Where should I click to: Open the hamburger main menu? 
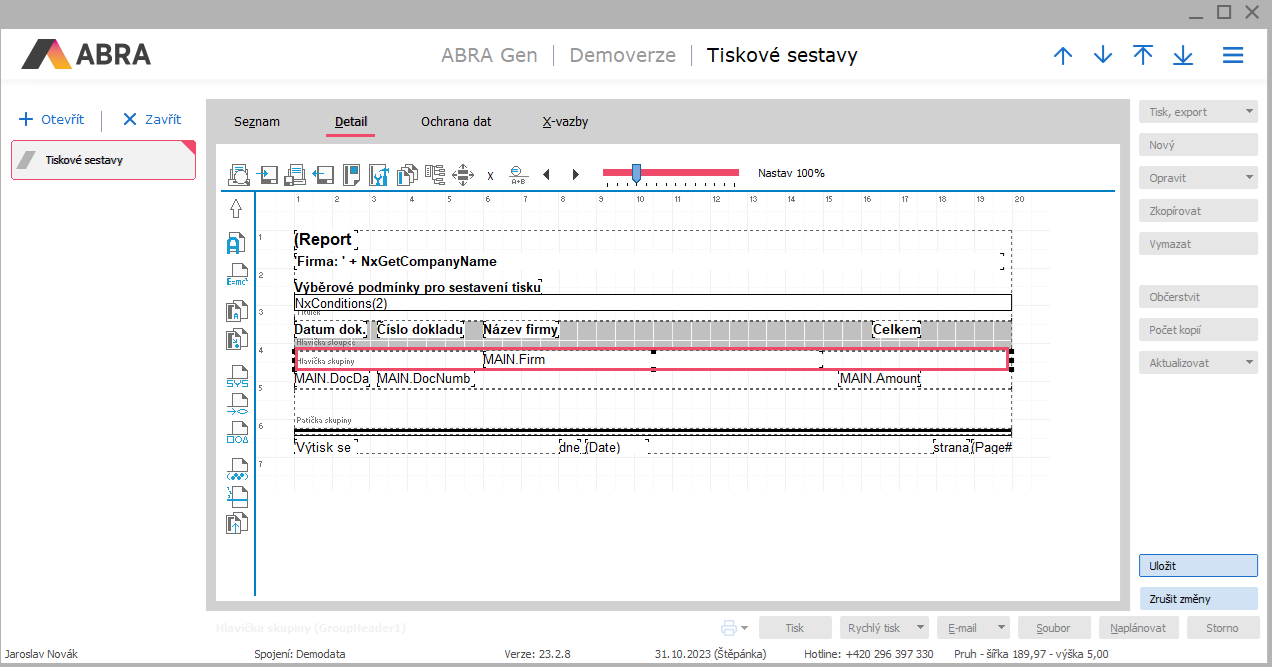click(x=1233, y=56)
